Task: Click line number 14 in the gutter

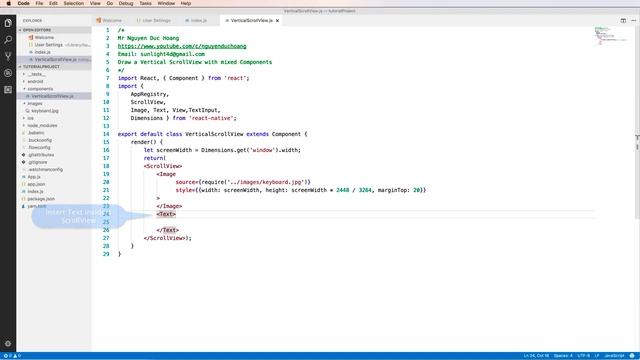Action: coord(106,134)
